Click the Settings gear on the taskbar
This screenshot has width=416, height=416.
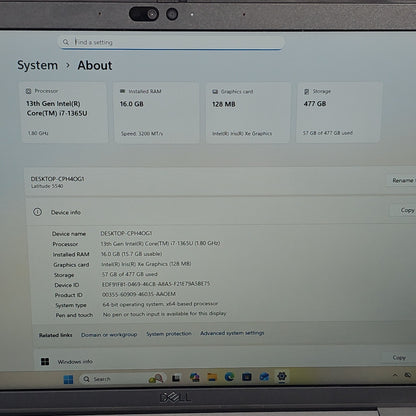(282, 376)
